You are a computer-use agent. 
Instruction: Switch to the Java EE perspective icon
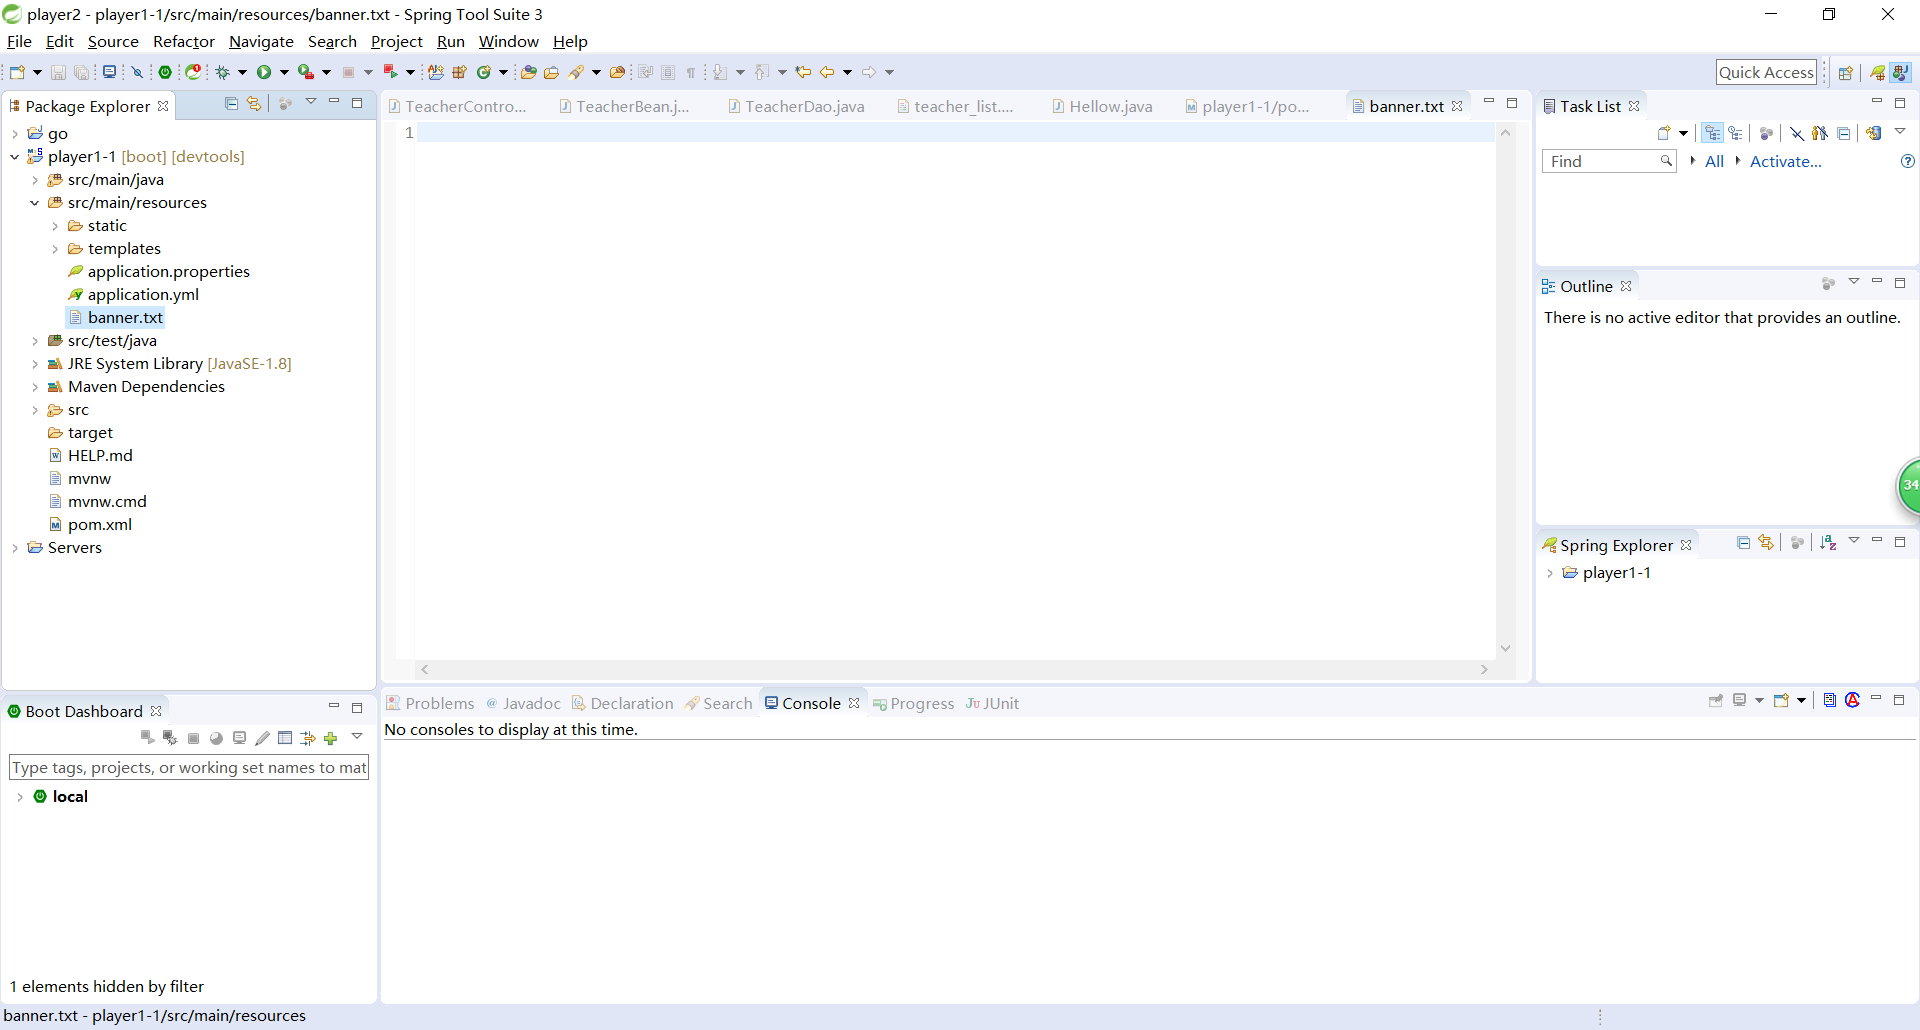point(1900,72)
